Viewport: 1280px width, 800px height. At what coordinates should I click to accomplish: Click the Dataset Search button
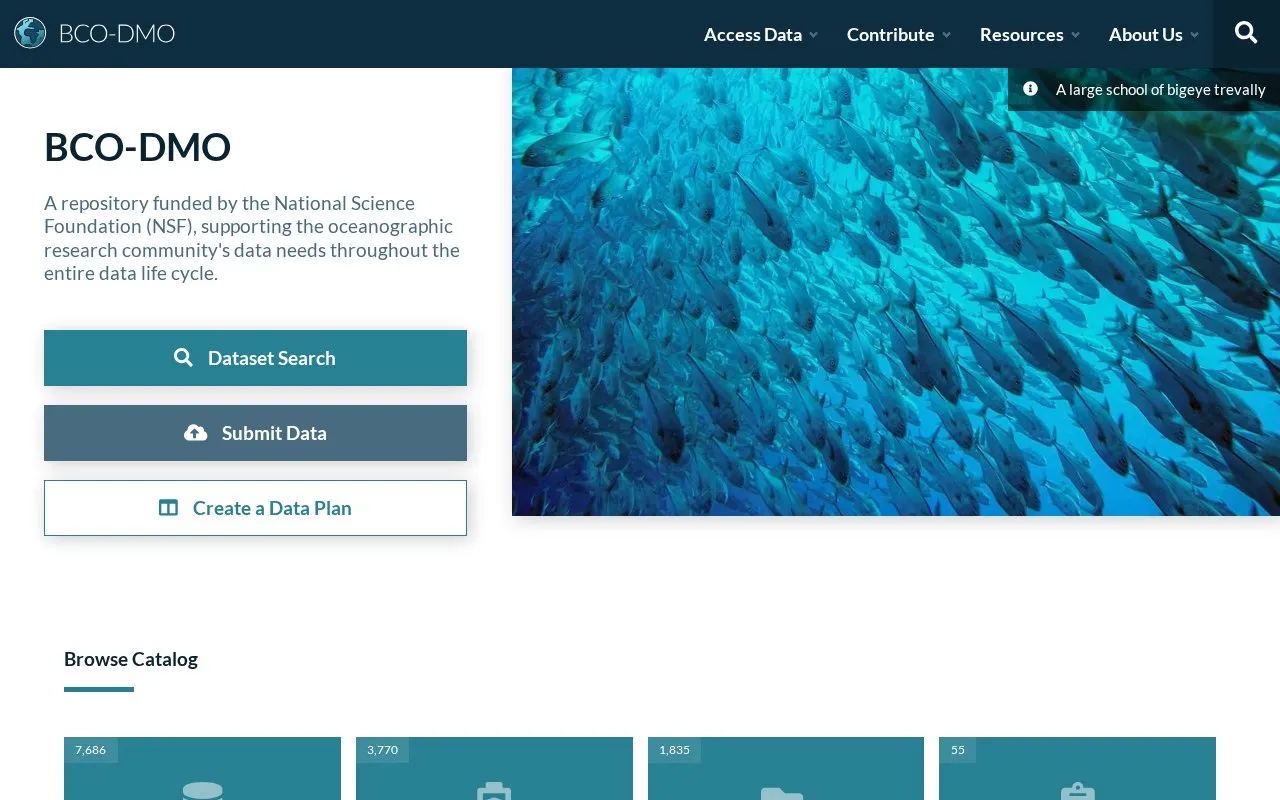click(255, 358)
